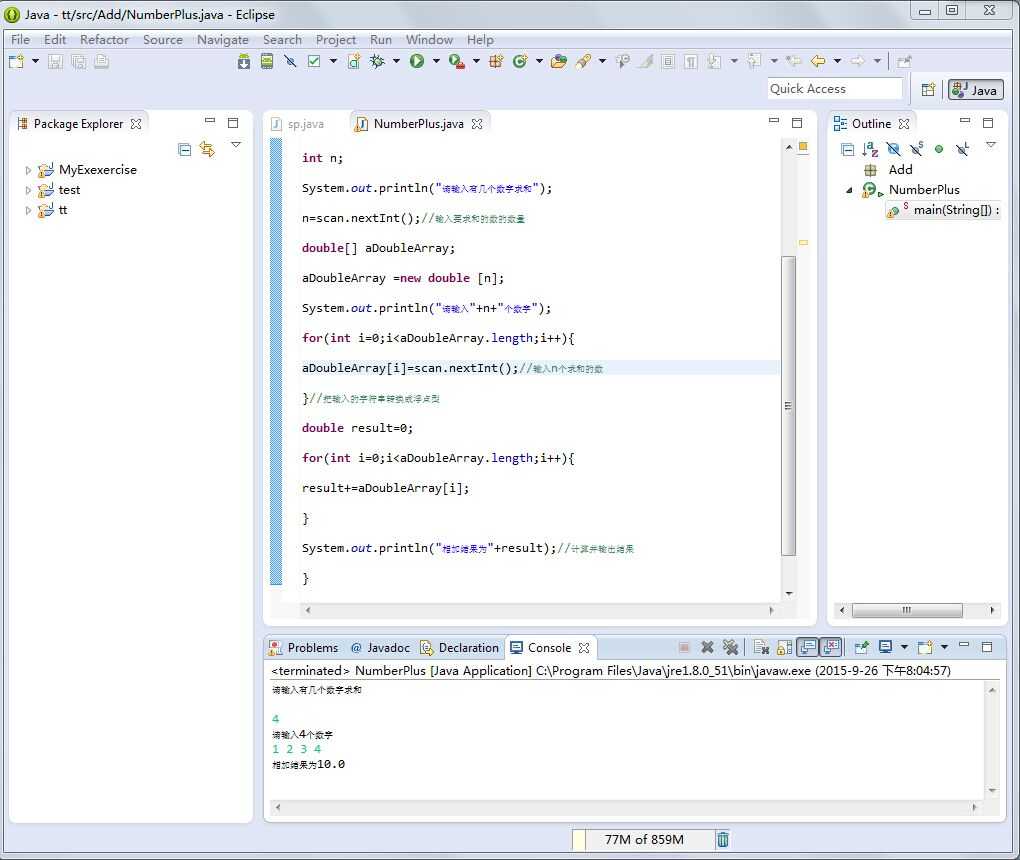1020x860 pixels.
Task: Click the Back navigation yellow arrow
Action: tap(818, 61)
